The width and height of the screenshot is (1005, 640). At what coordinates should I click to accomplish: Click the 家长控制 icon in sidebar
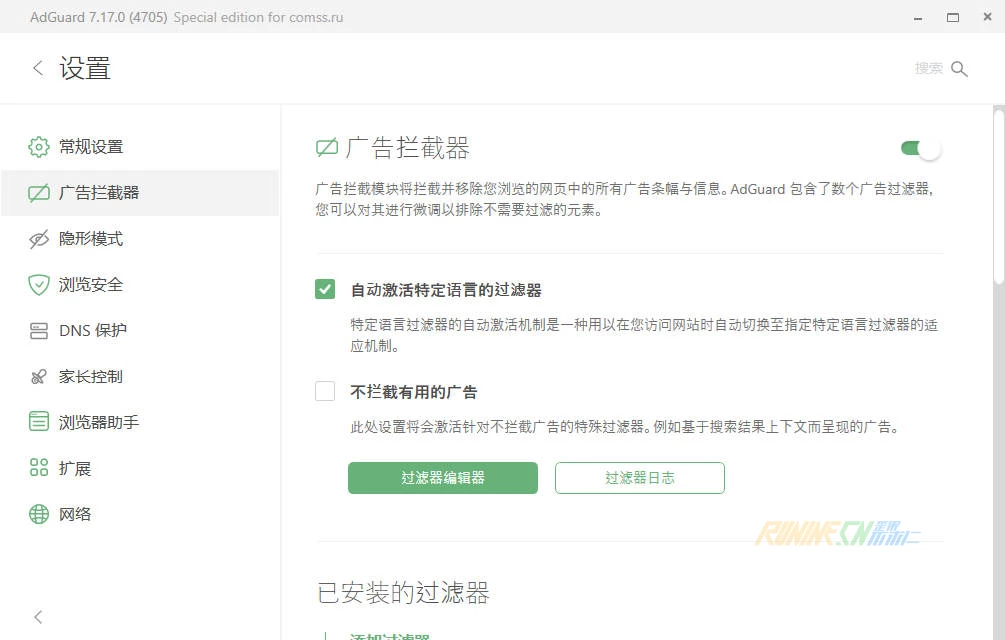[39, 377]
